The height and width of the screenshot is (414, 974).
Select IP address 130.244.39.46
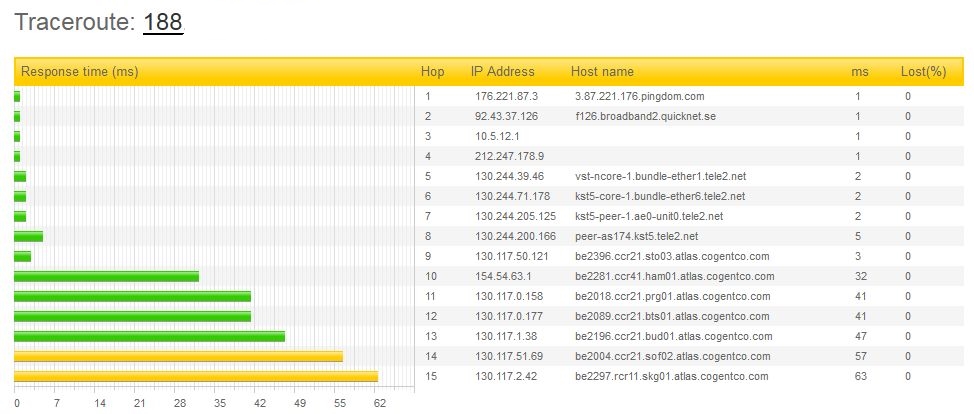click(509, 176)
